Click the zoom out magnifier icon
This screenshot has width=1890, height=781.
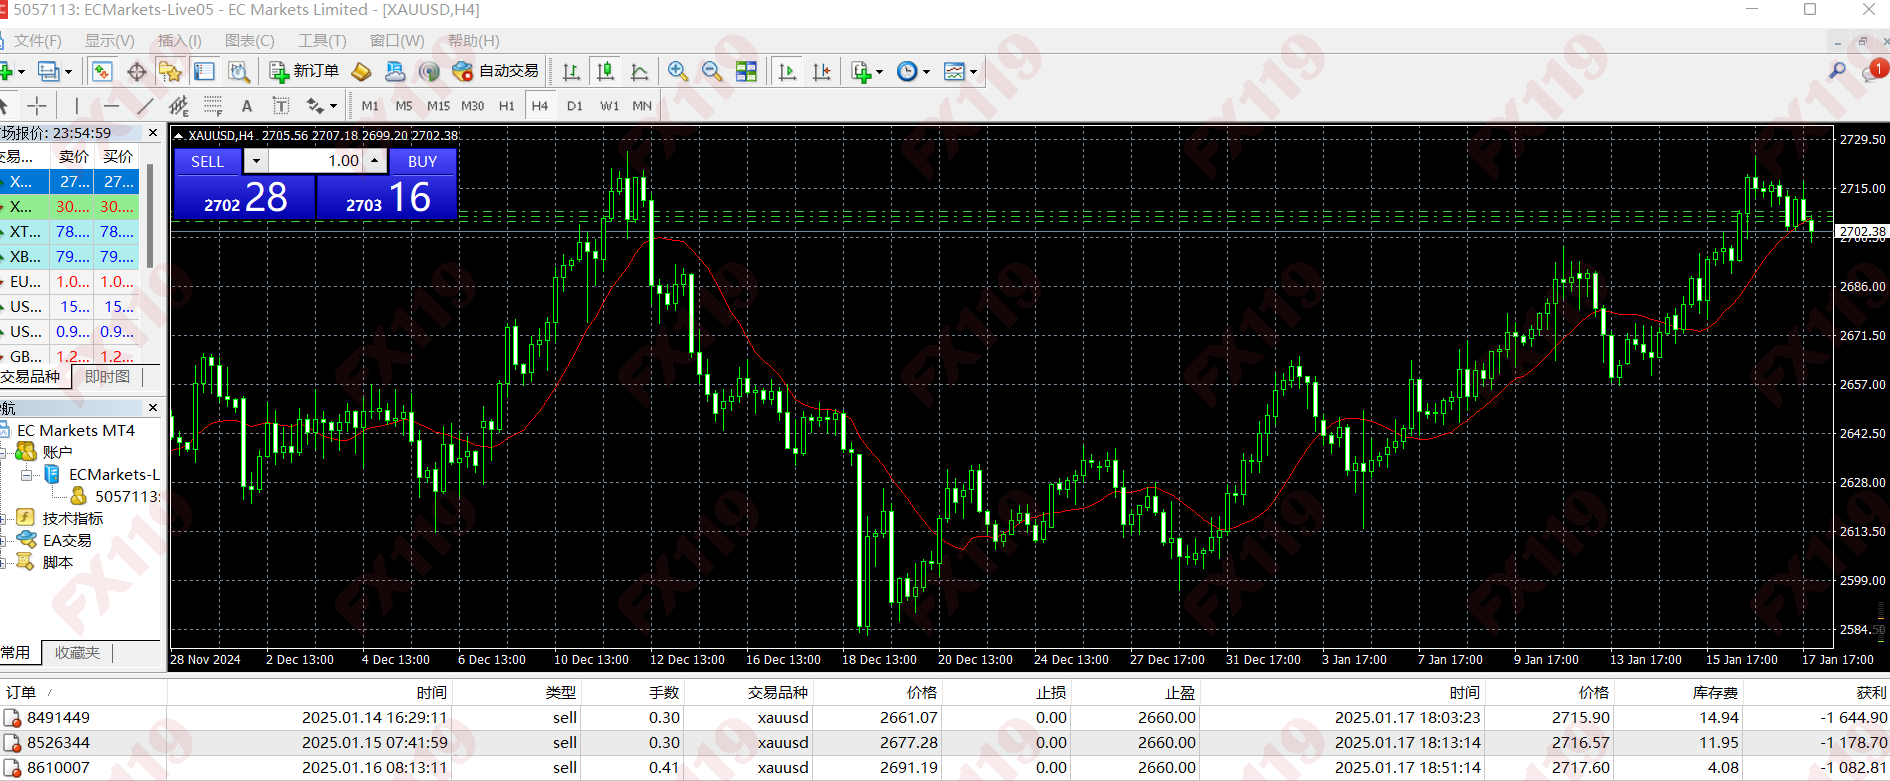(712, 71)
